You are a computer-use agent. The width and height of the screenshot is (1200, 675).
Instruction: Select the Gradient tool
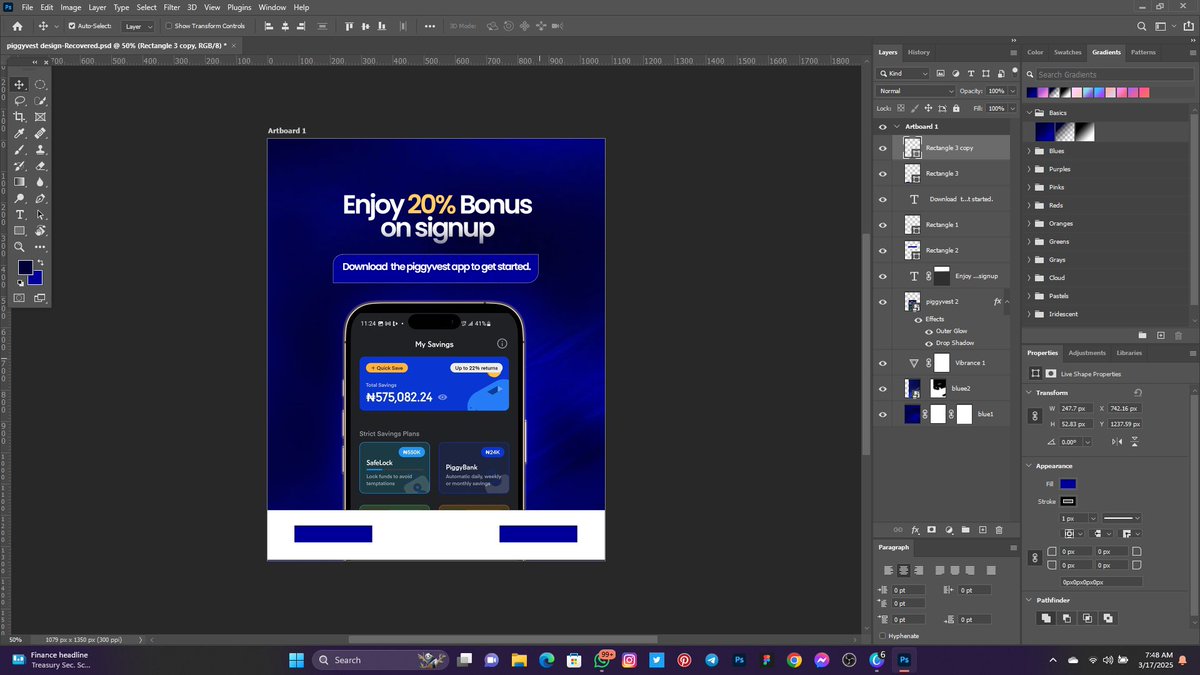point(20,182)
